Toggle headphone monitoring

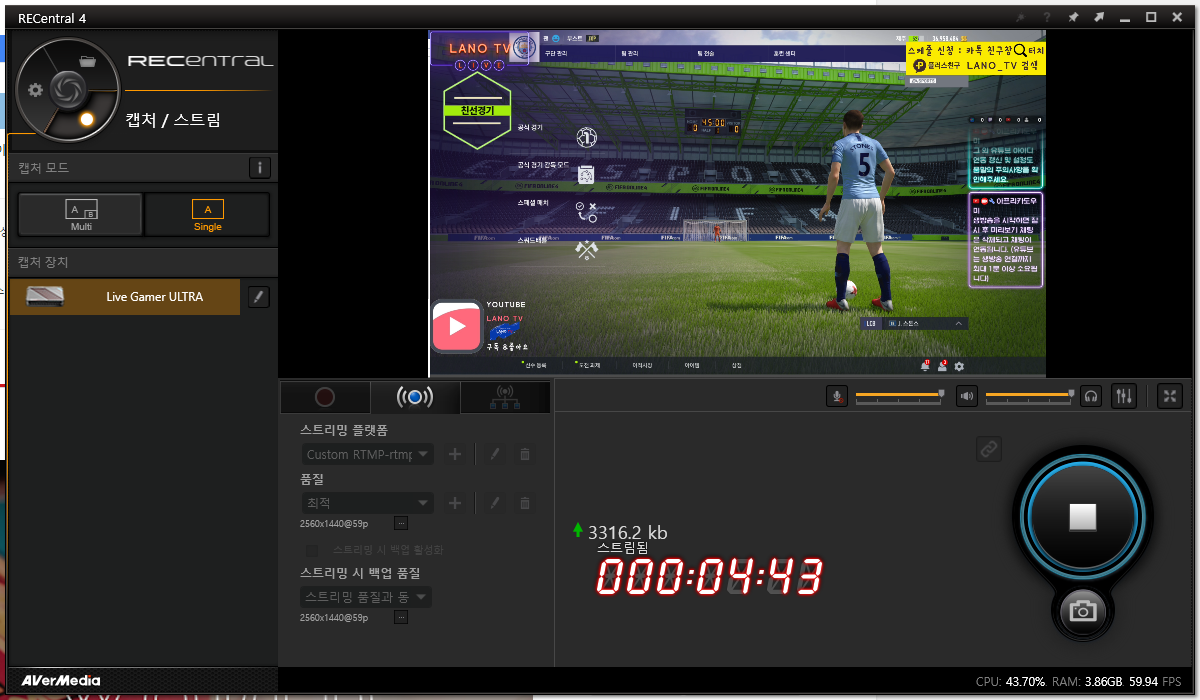coord(1091,396)
